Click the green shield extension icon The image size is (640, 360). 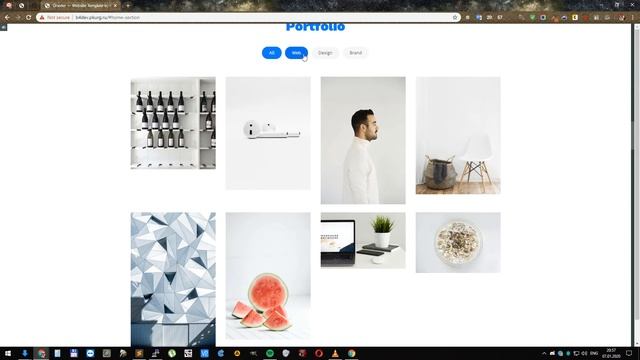point(532,18)
